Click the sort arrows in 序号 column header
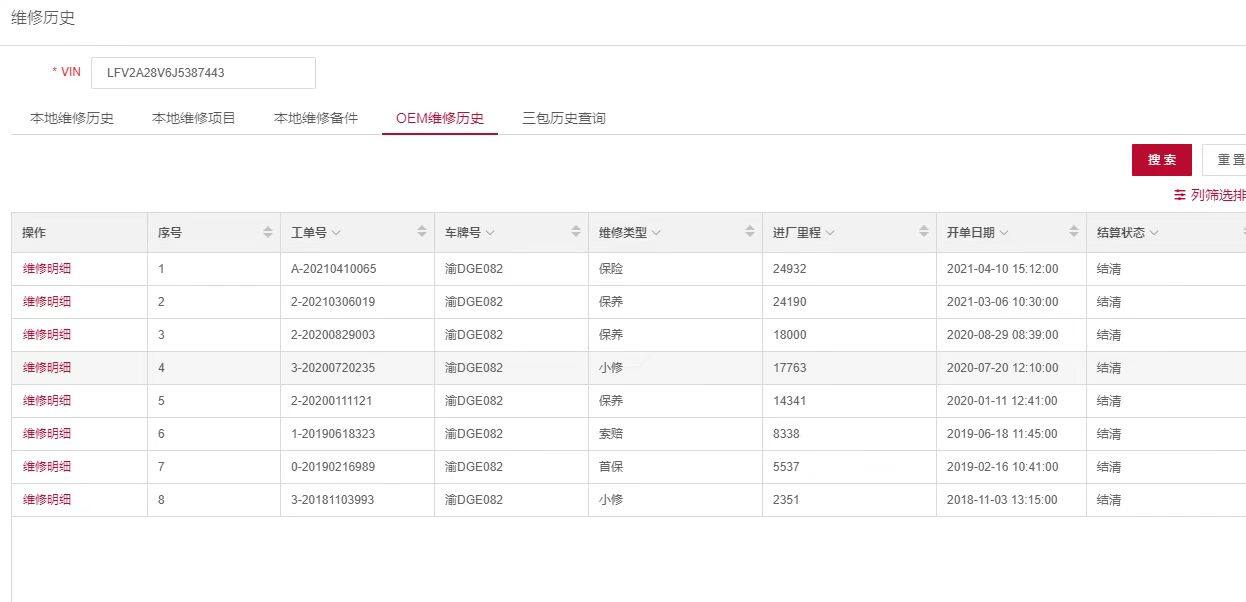 (x=268, y=232)
